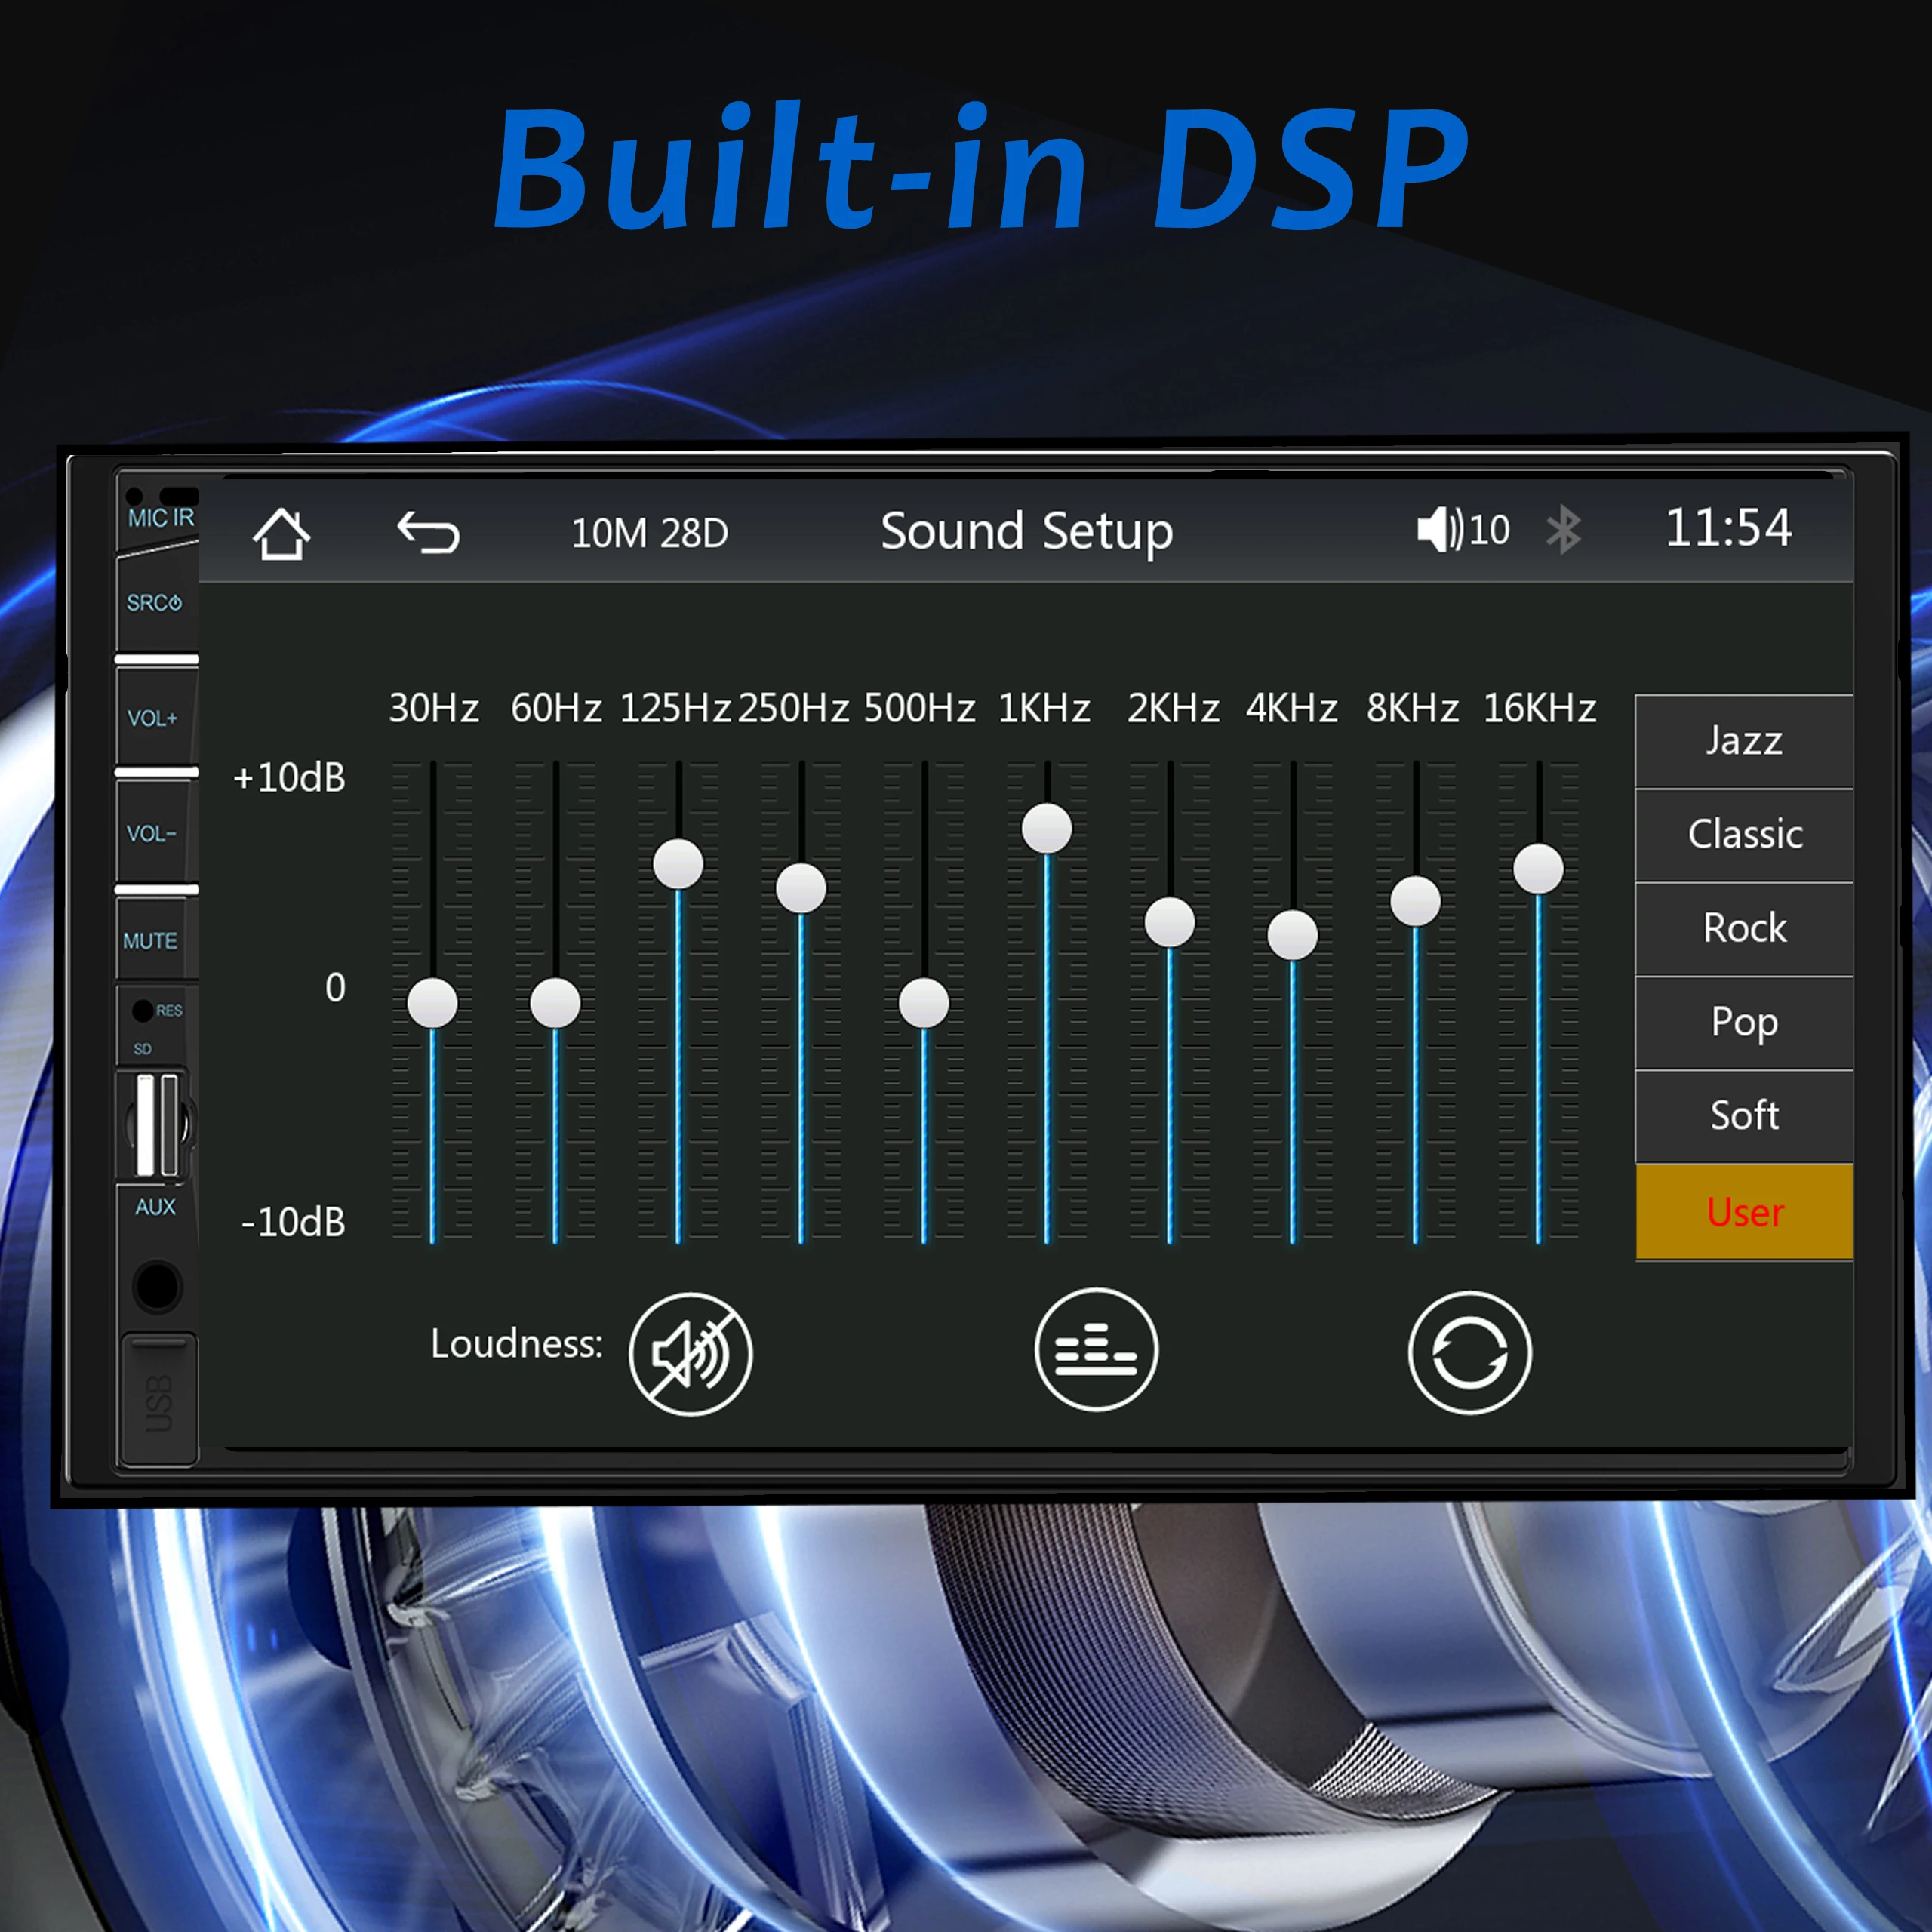The width and height of the screenshot is (1932, 1932).
Task: Toggle the Loudness speaker icon
Action: 690,1354
